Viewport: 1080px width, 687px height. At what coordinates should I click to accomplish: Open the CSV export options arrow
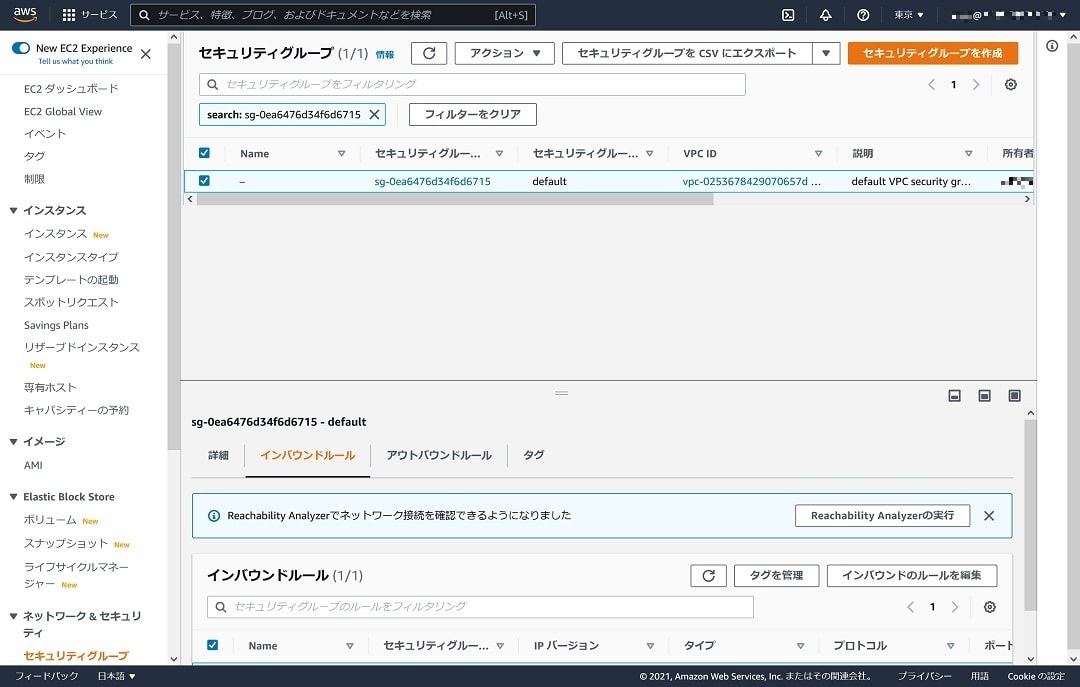tap(826, 53)
